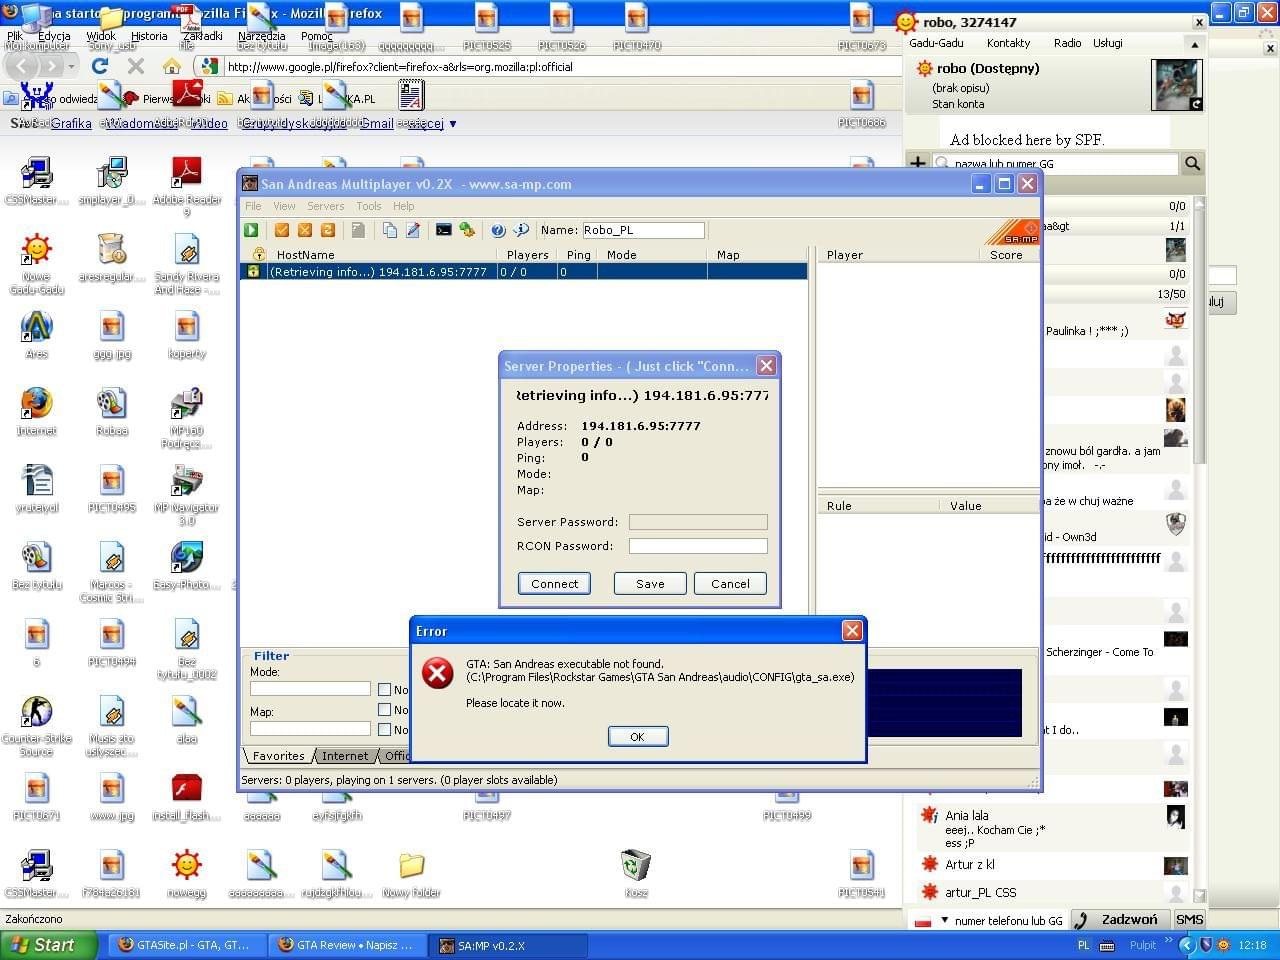1280x960 pixels.
Task: Select the Counter-Strike Source desktop icon
Action: tap(37, 726)
